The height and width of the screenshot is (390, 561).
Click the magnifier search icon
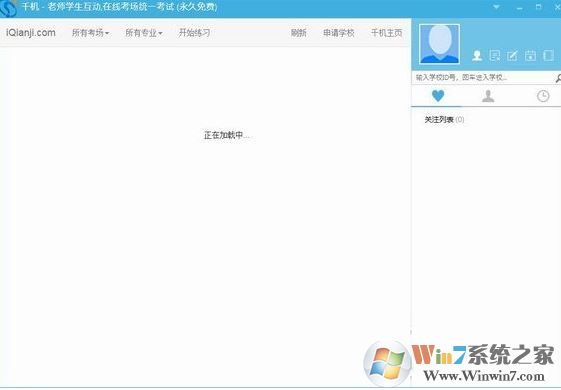coord(558,78)
